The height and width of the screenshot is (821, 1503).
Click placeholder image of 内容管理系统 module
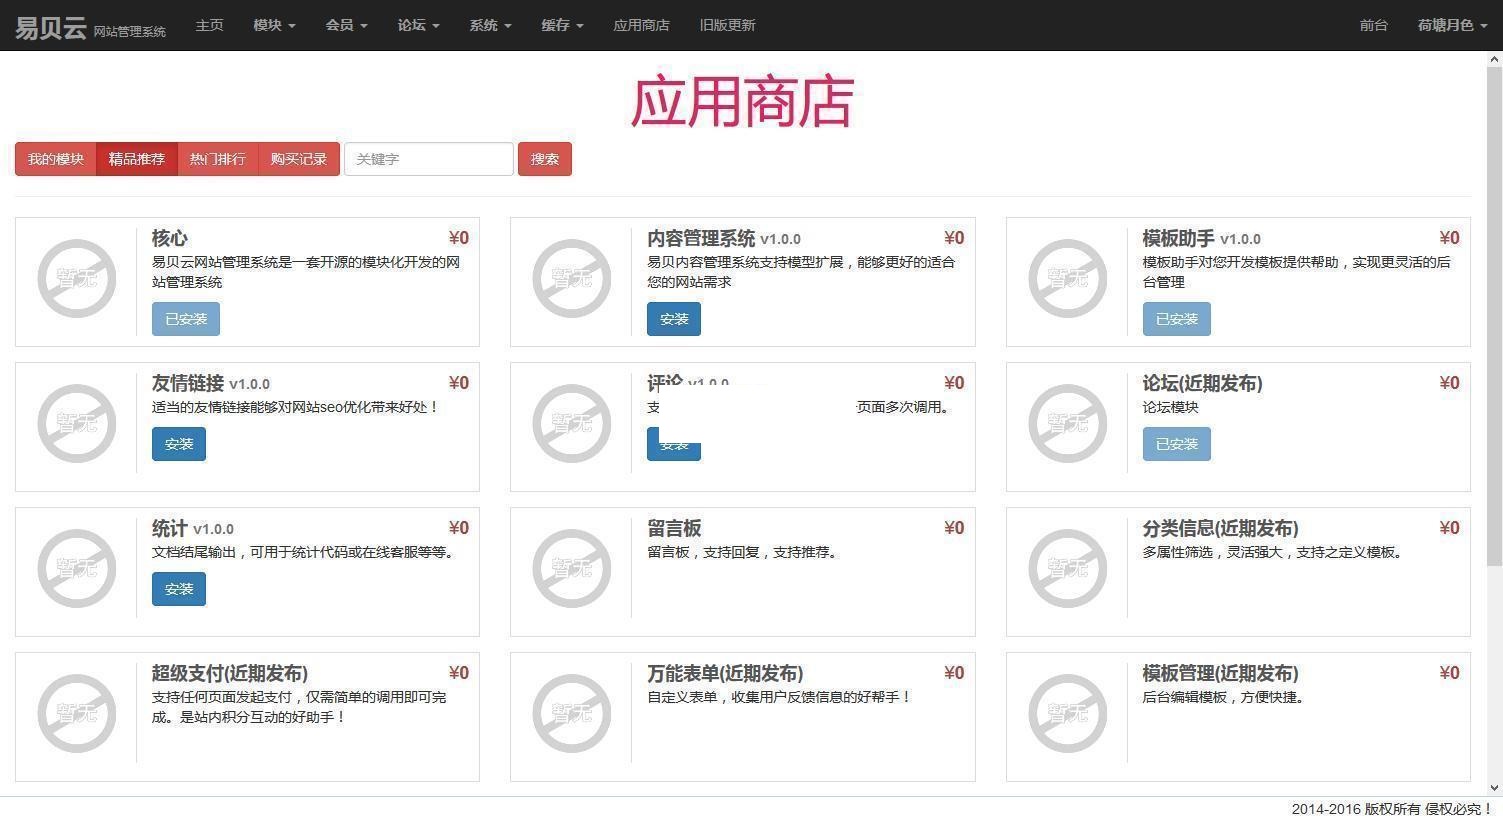(572, 279)
